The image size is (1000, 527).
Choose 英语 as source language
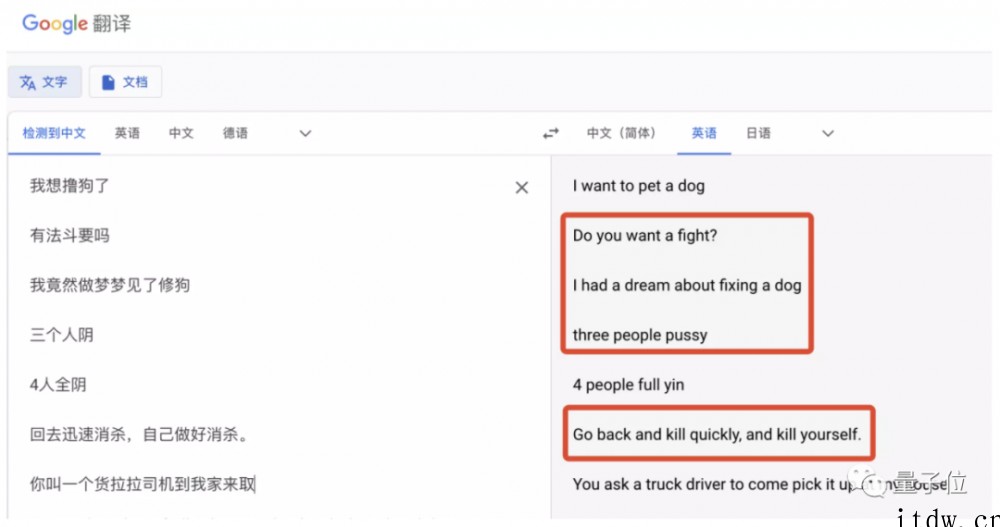pyautogui.click(x=127, y=133)
